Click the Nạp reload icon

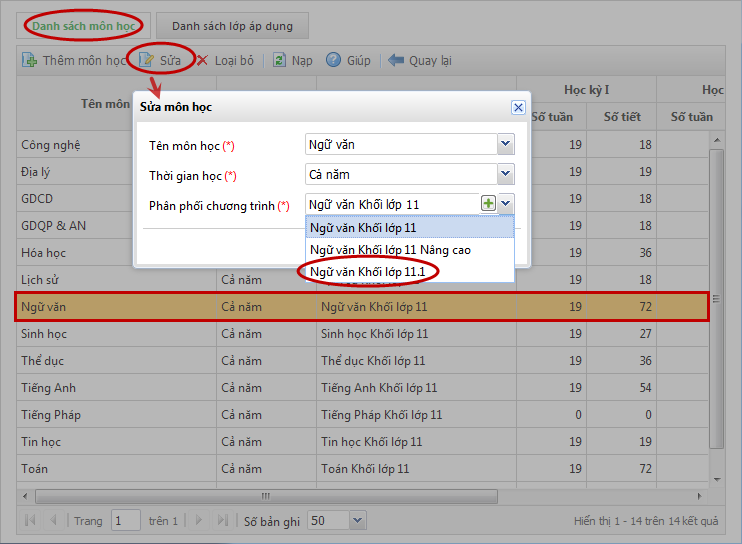(x=279, y=60)
